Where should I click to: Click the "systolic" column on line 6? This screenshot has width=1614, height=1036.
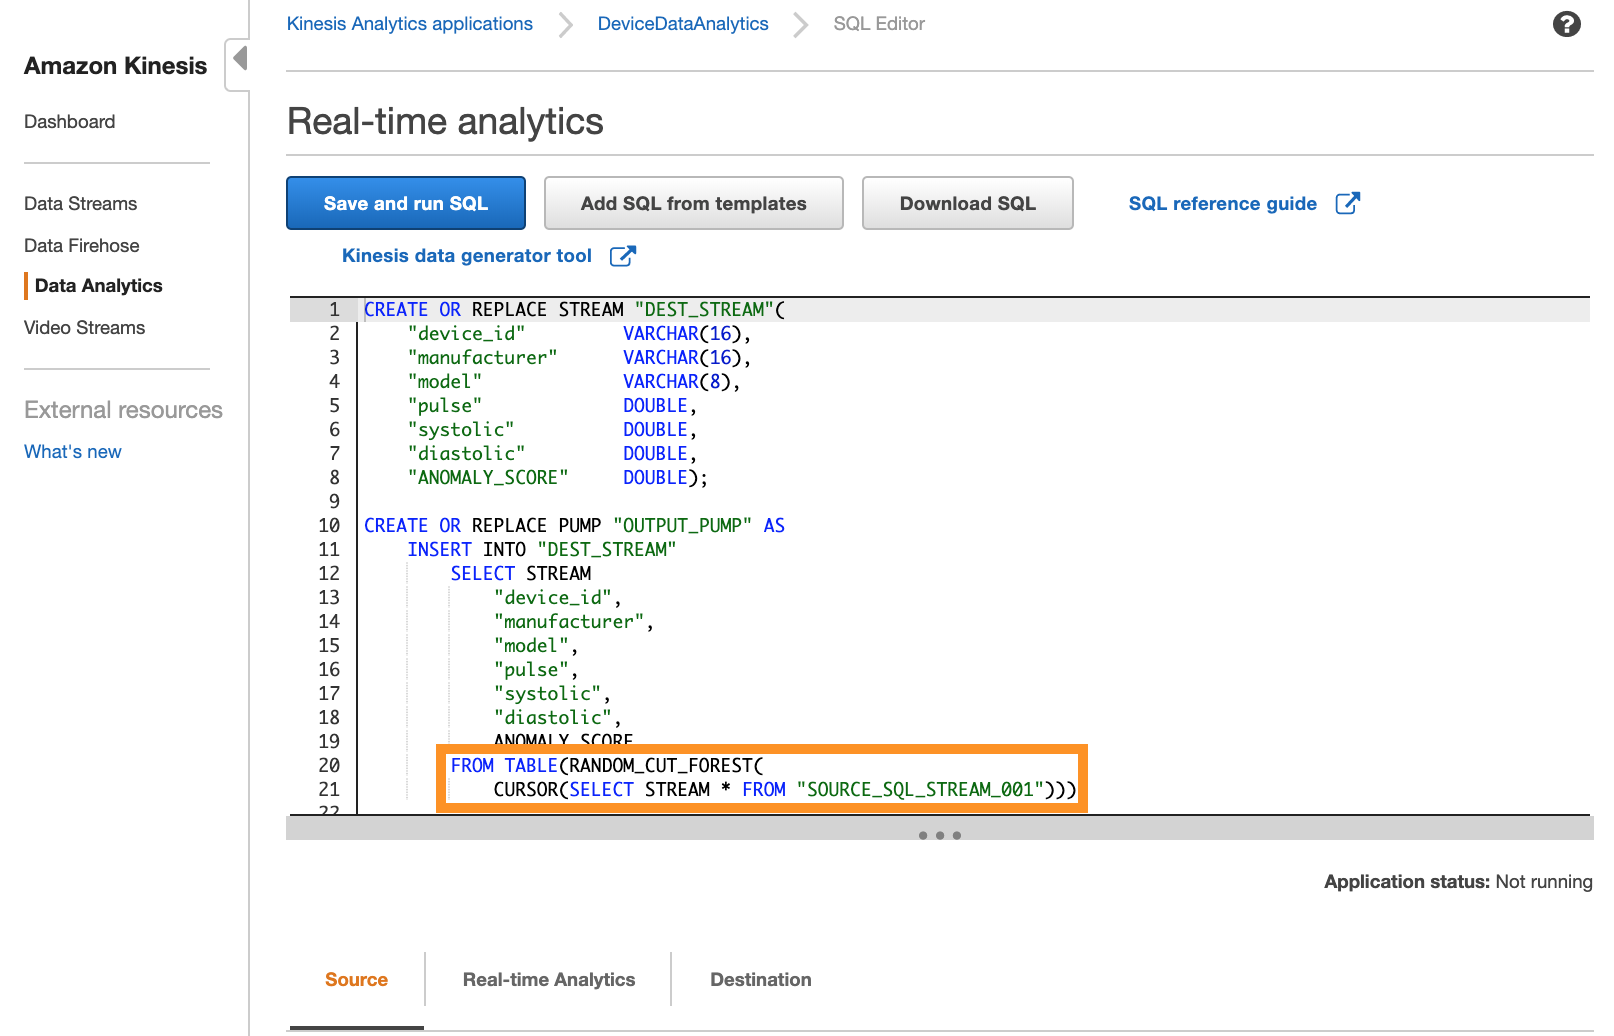(460, 430)
